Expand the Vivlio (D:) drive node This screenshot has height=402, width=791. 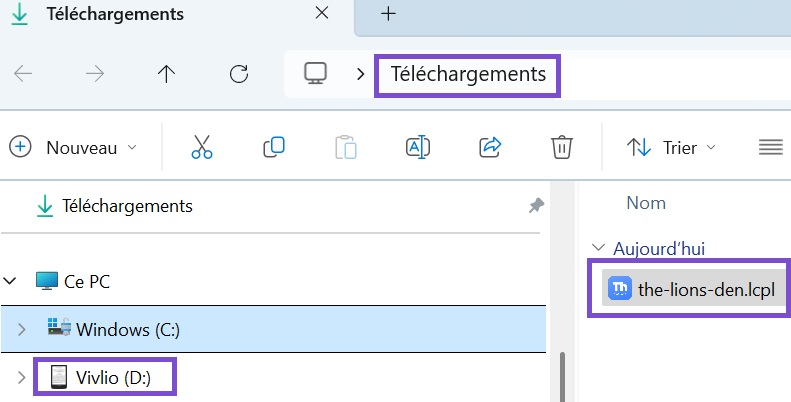21,377
